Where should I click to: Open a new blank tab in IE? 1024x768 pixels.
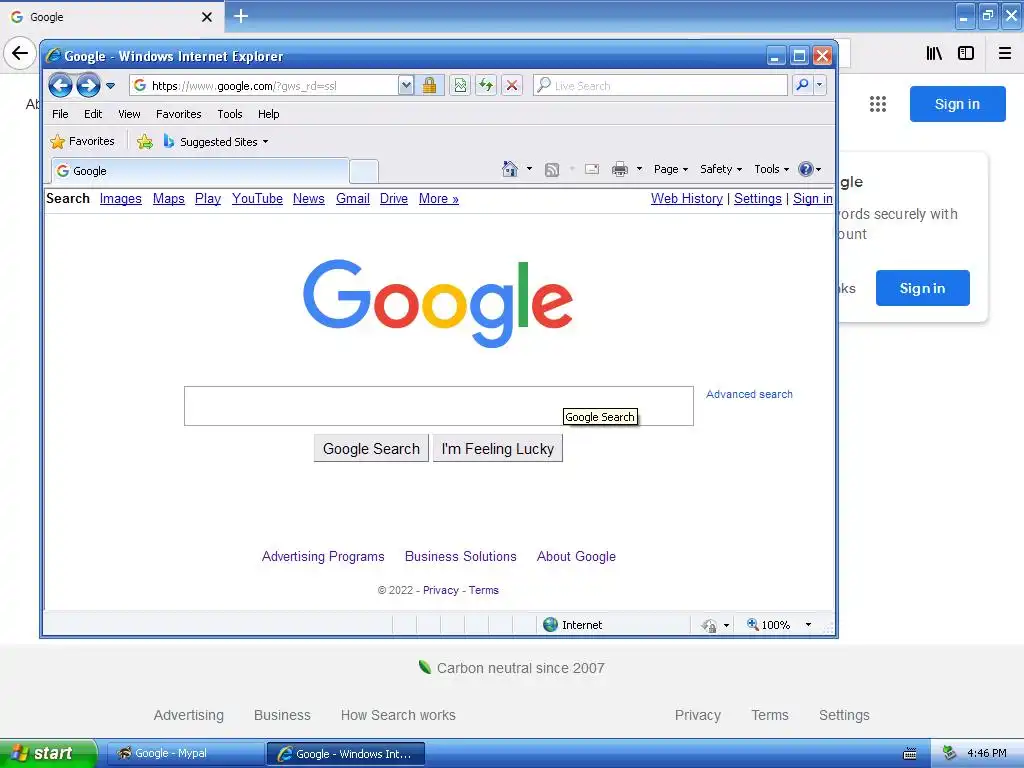tap(364, 171)
